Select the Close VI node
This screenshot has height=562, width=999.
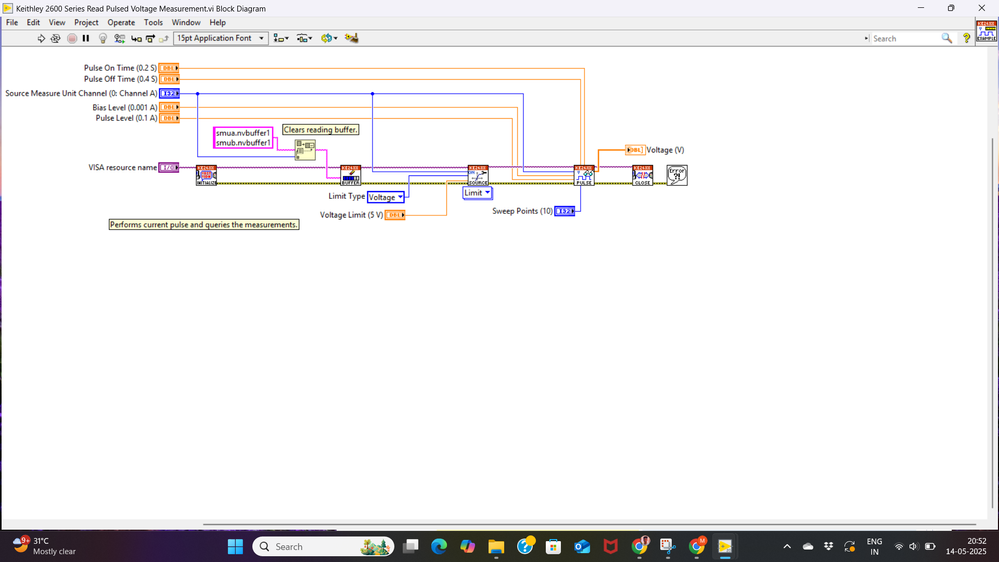[643, 175]
